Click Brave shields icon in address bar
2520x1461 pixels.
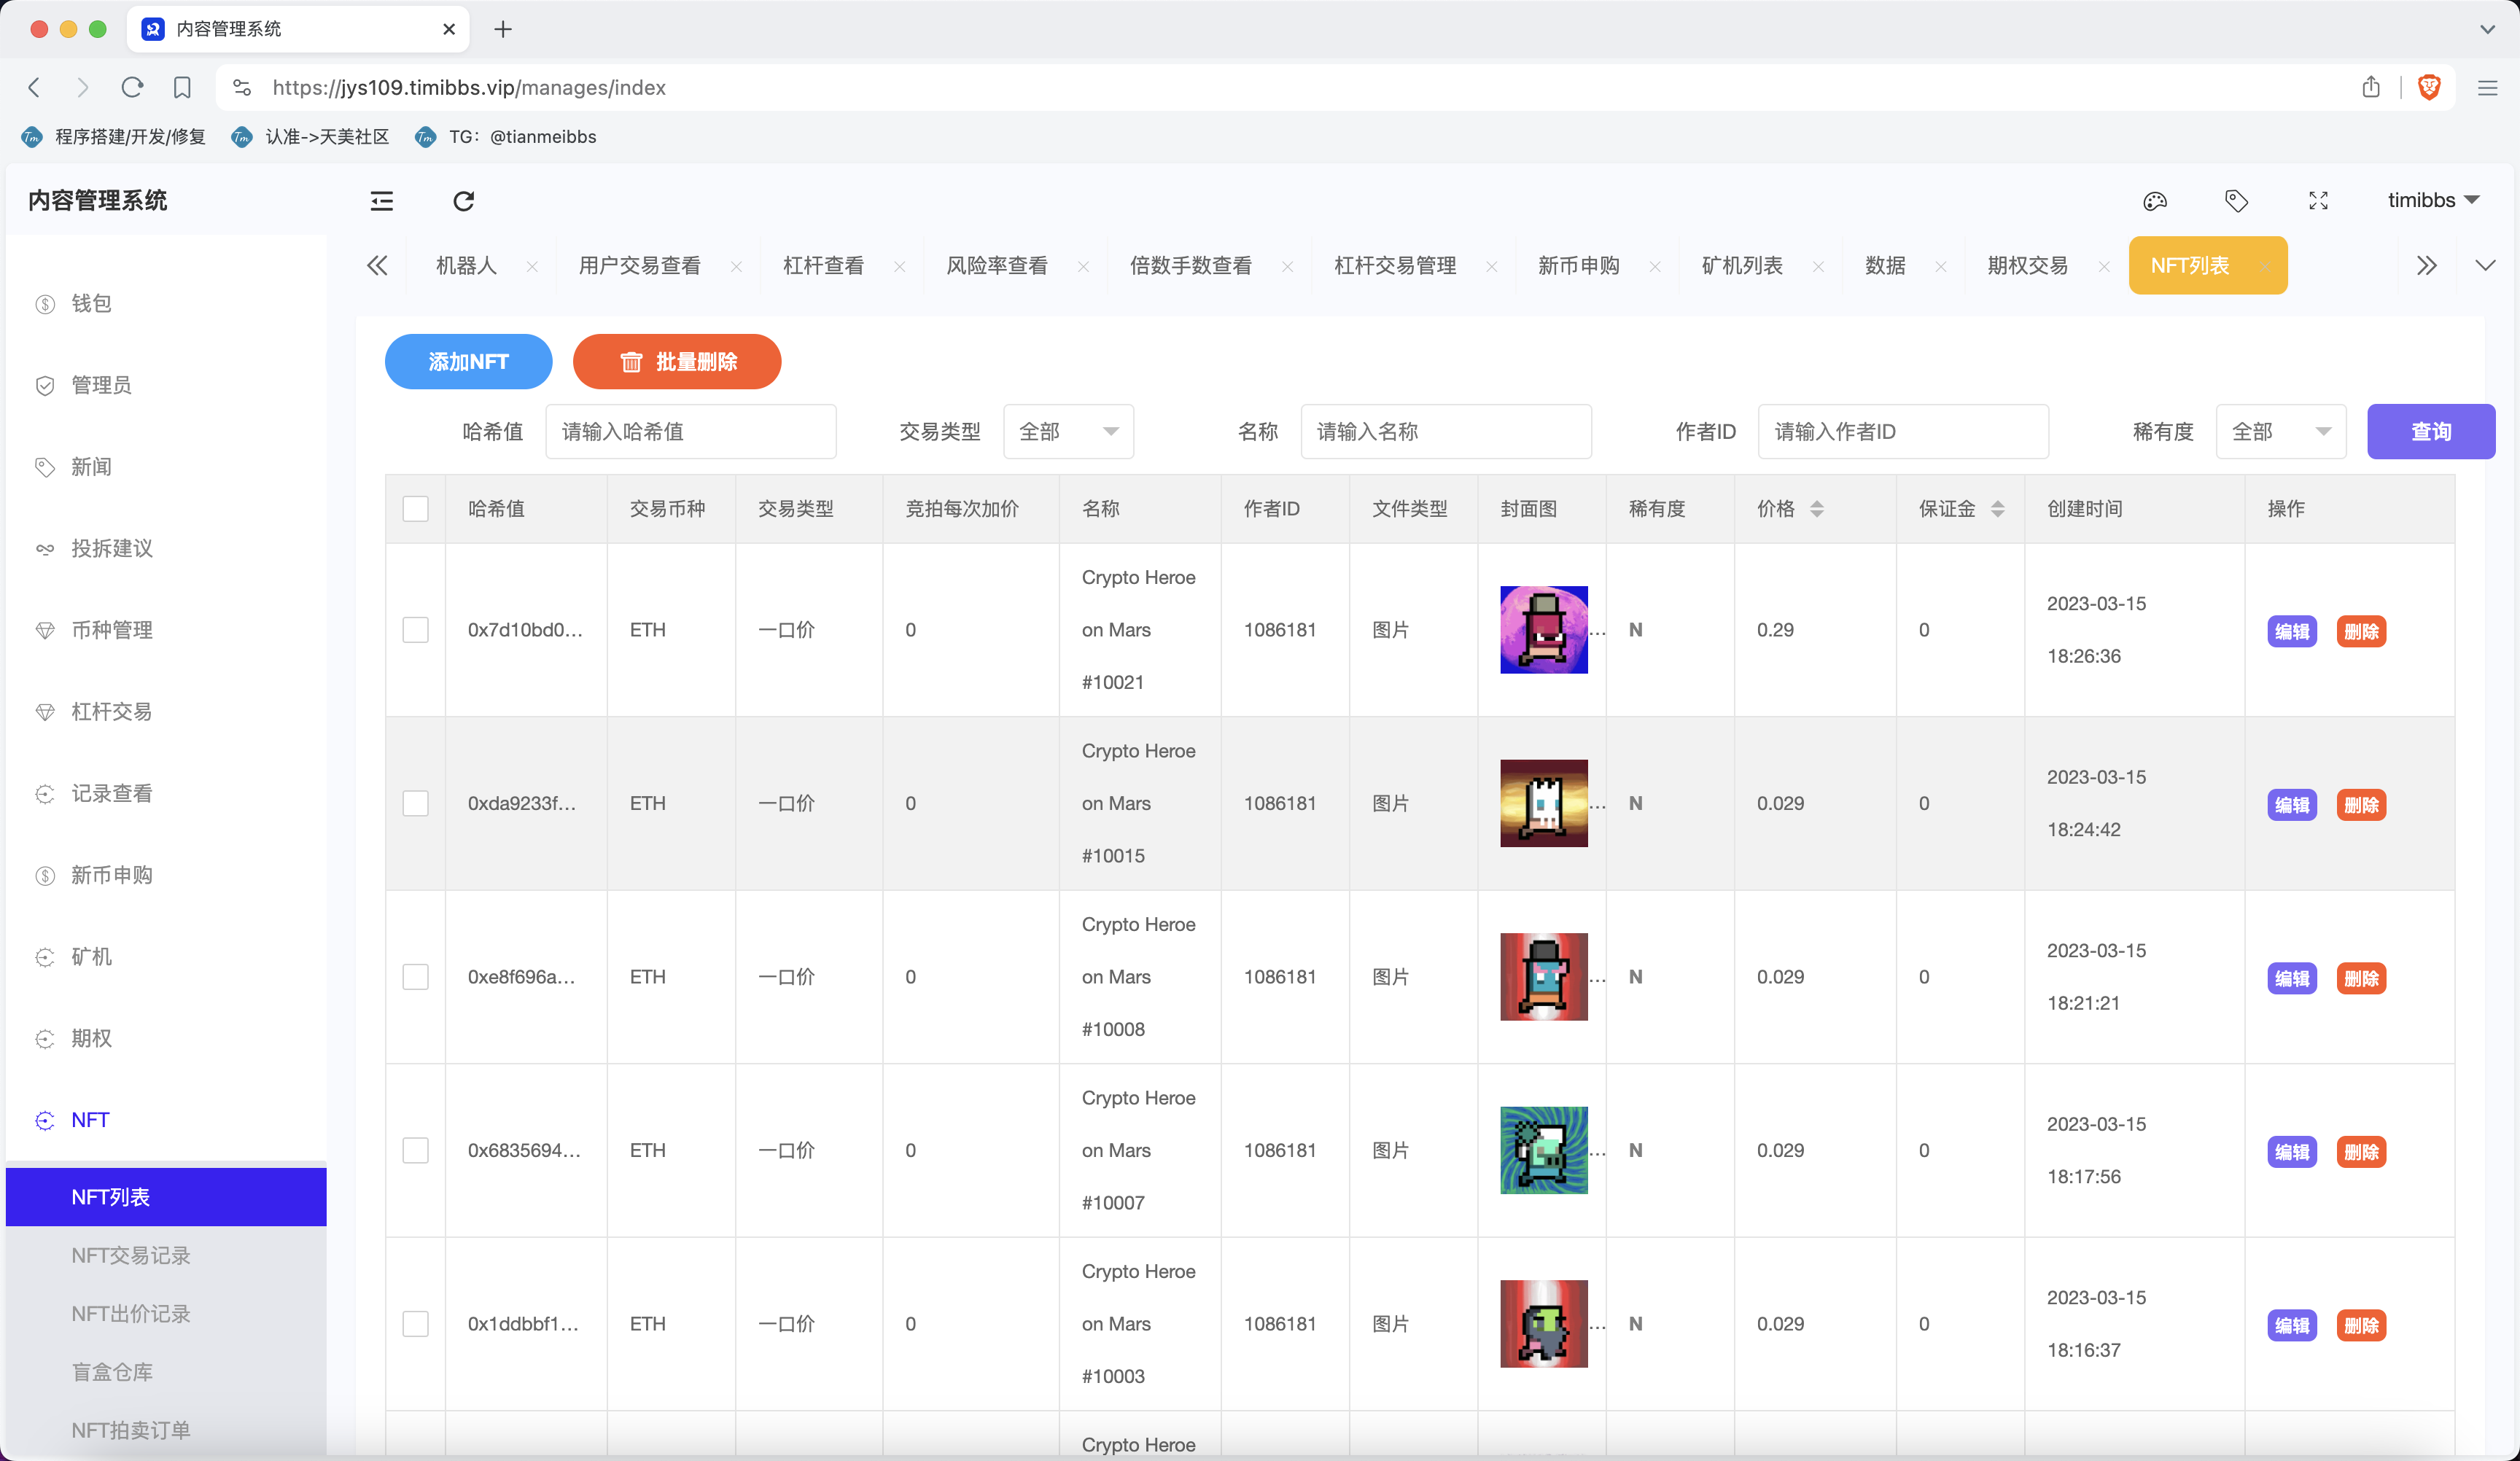[2429, 87]
